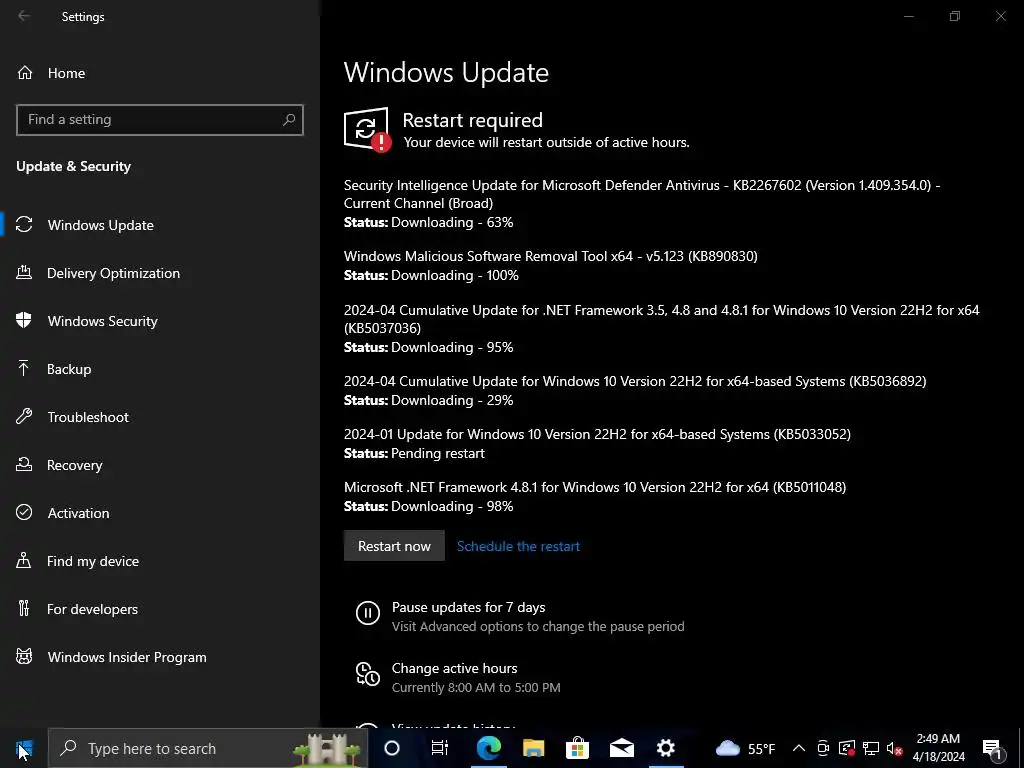The height and width of the screenshot is (768, 1024).
Task: Click the Restart required status icon
Action: click(x=367, y=129)
